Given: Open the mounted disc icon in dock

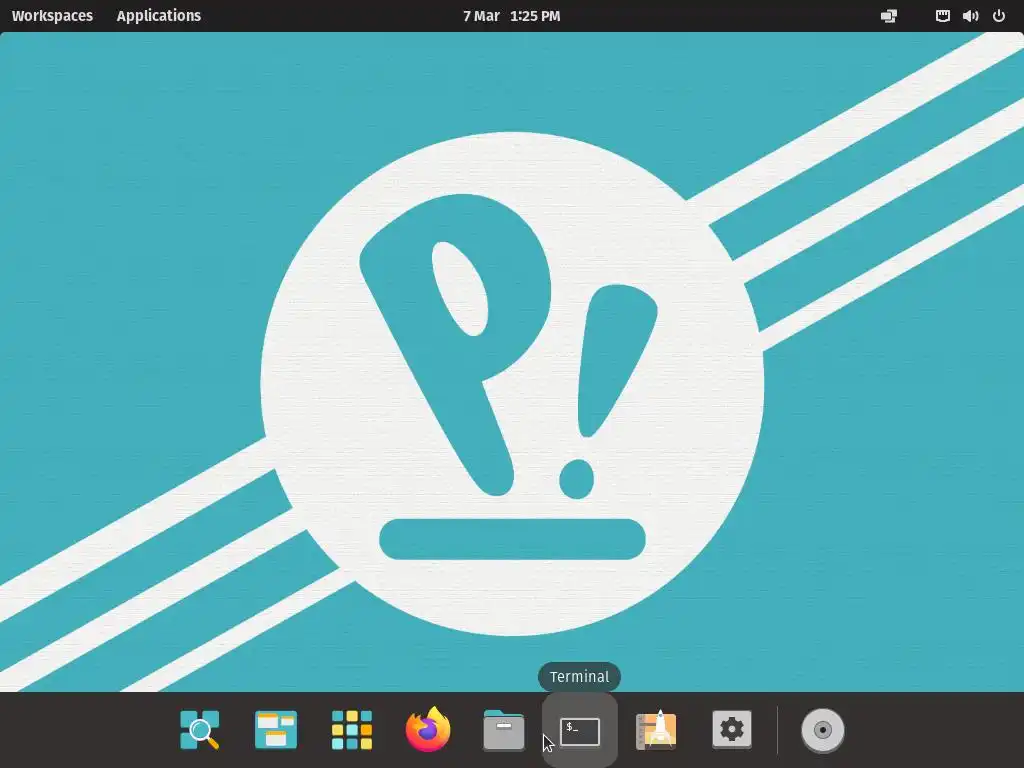Looking at the screenshot, I should coord(823,730).
